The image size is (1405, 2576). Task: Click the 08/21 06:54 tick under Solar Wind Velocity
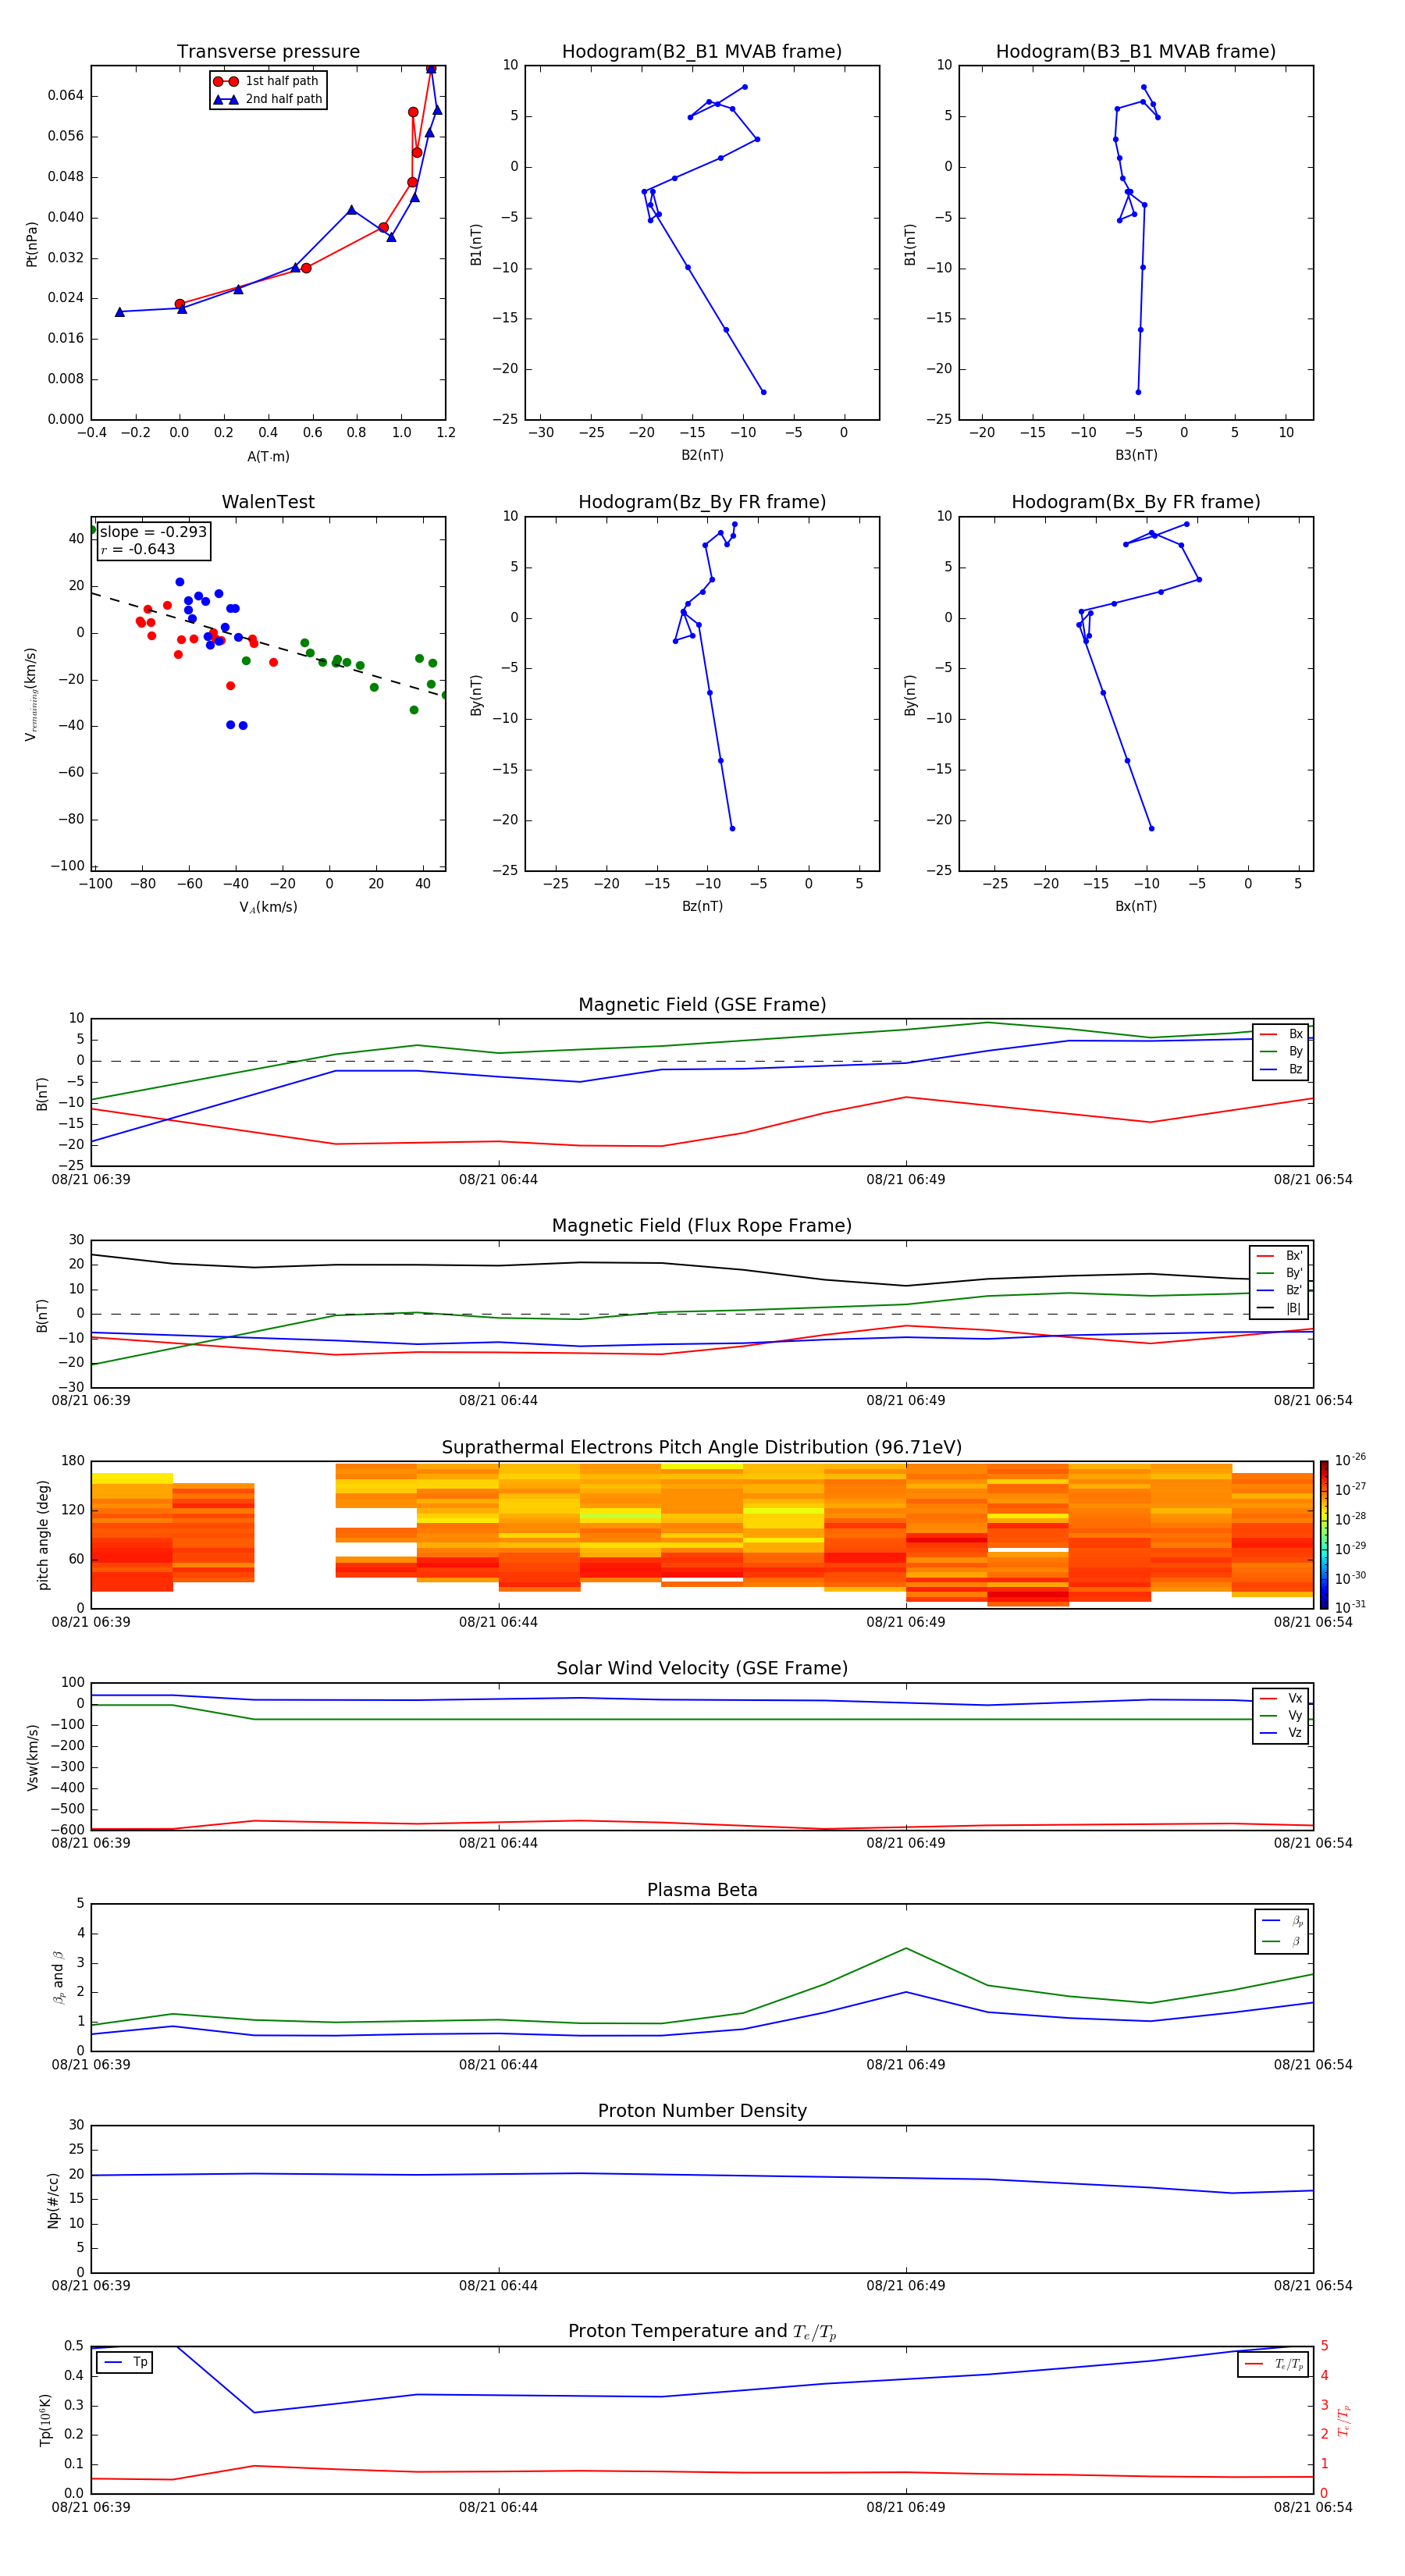coord(1312,1843)
